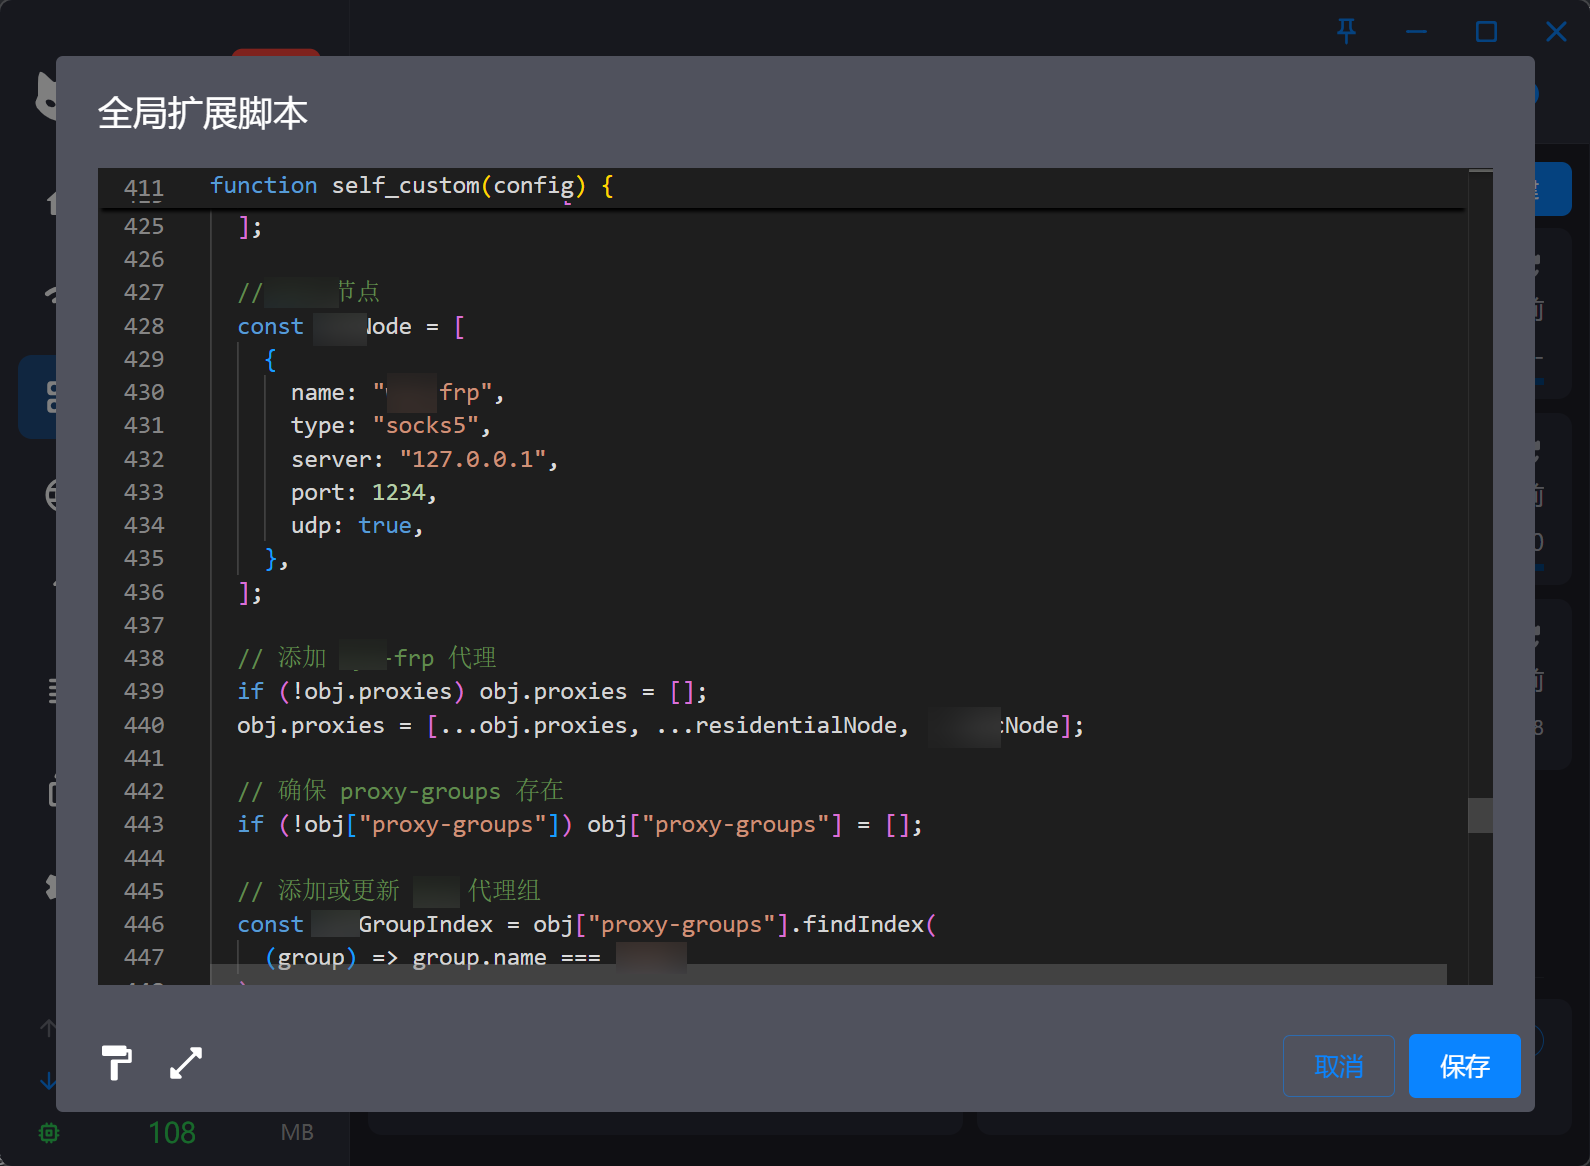The image size is (1590, 1166).
Task: Cancel editing with 取消
Action: click(x=1339, y=1066)
